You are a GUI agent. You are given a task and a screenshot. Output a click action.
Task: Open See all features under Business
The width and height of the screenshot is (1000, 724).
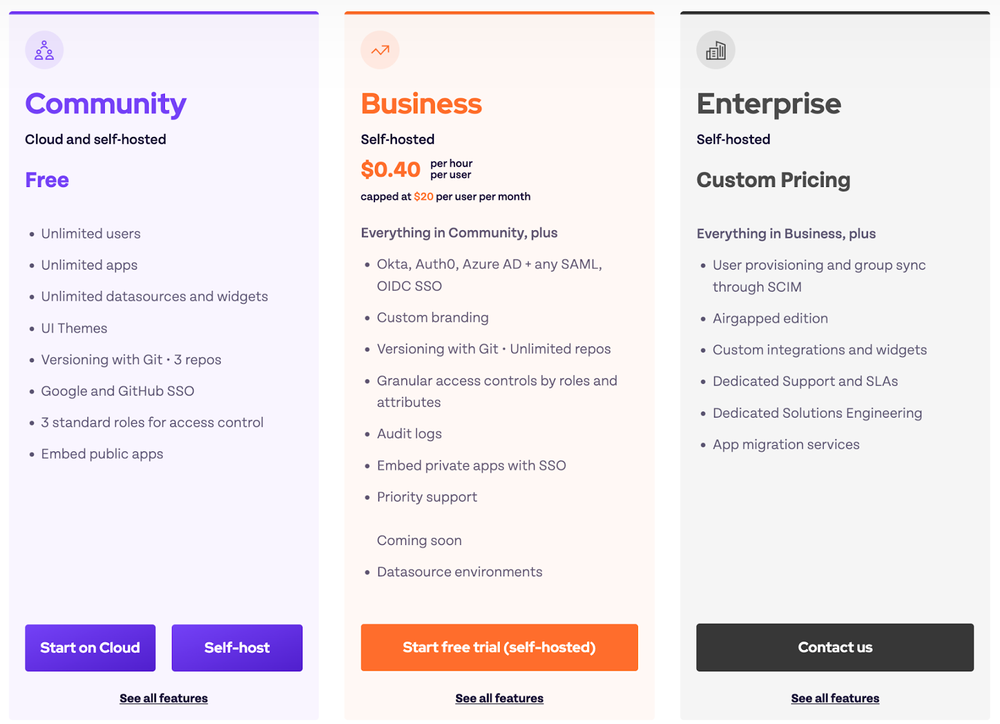[499, 698]
